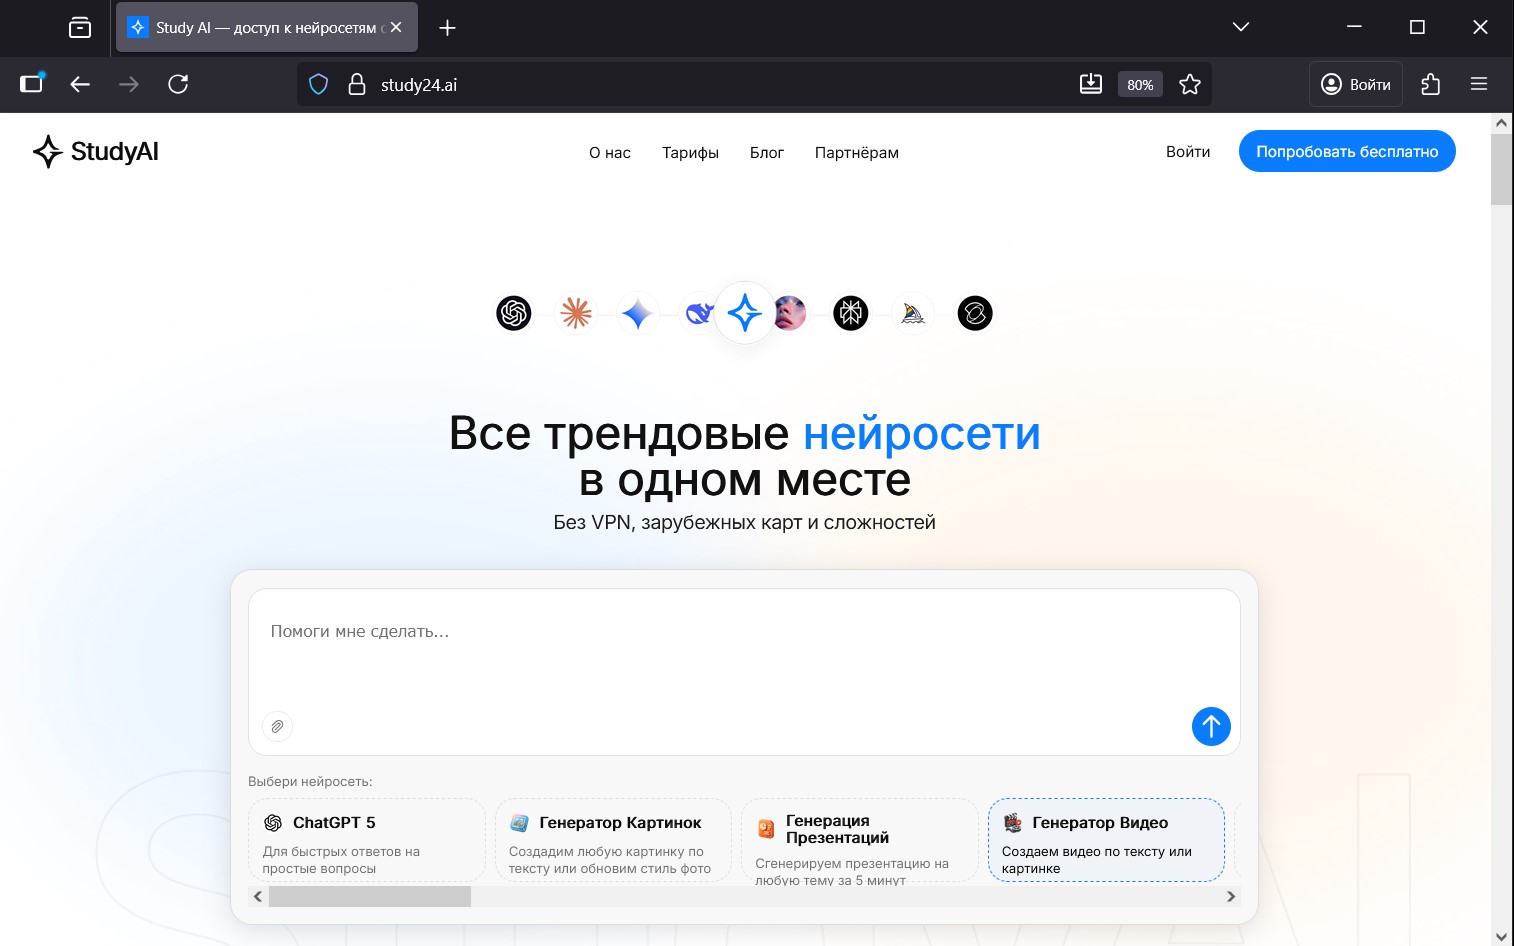Open the browser menu with the hamburger icon
1514x946 pixels.
(x=1479, y=84)
